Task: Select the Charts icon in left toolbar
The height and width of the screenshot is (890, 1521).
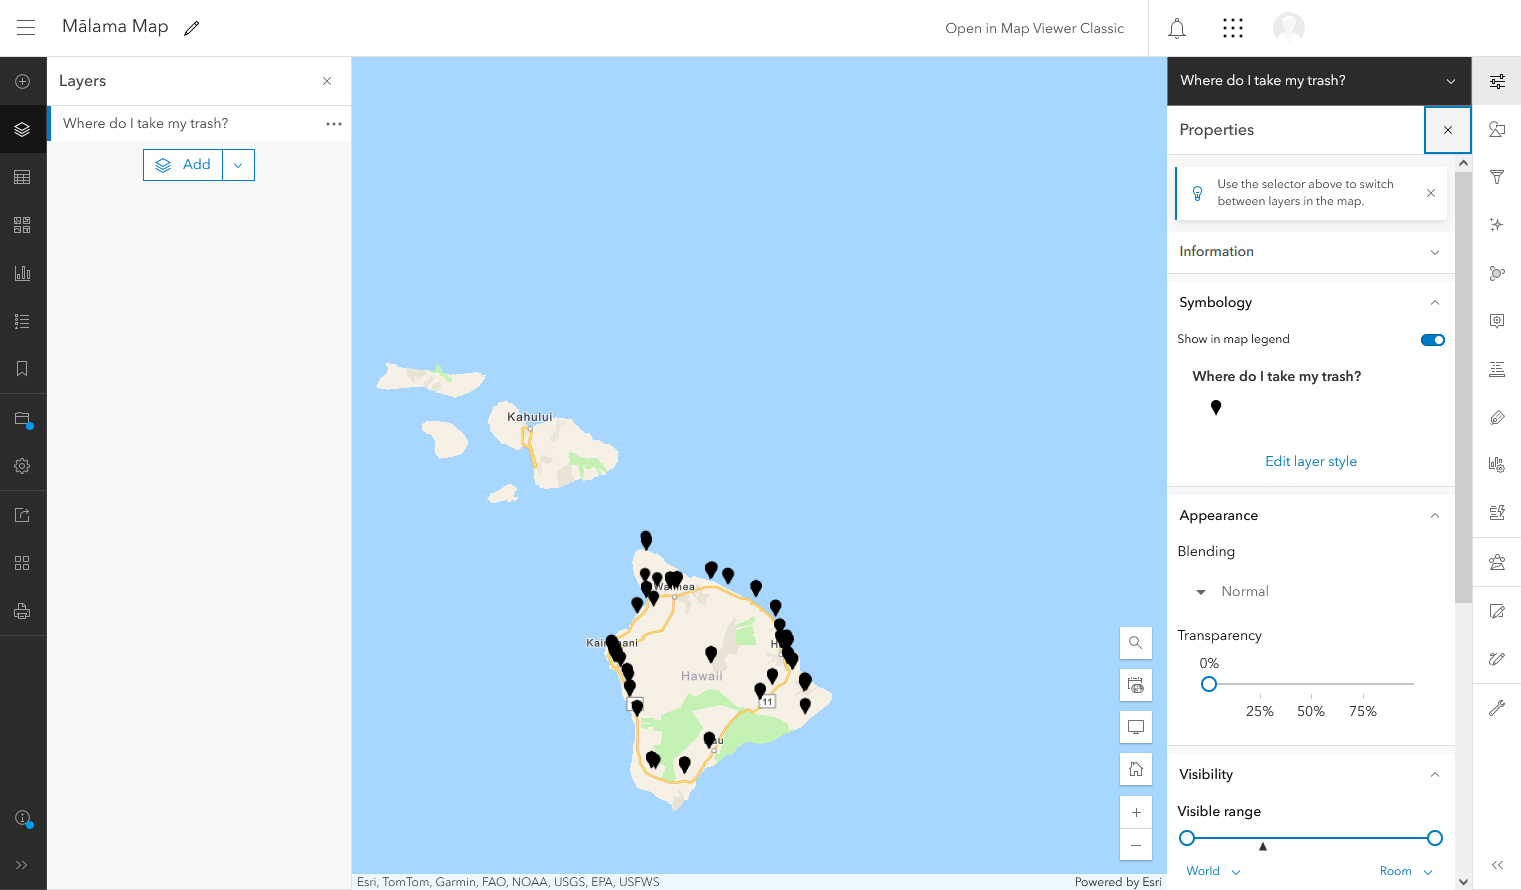Action: click(22, 272)
